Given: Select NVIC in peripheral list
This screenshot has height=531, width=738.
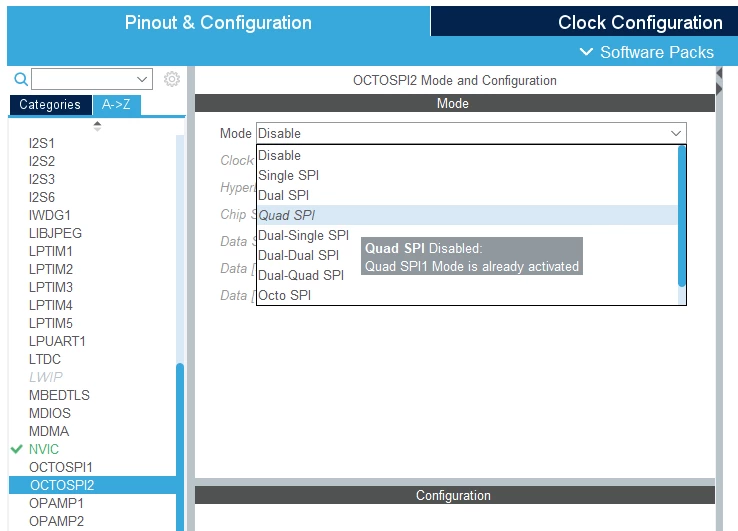Looking at the screenshot, I should pos(44,449).
